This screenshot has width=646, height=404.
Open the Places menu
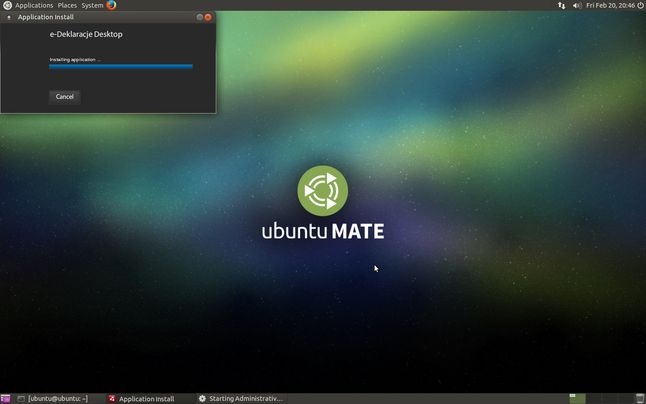[x=67, y=5]
